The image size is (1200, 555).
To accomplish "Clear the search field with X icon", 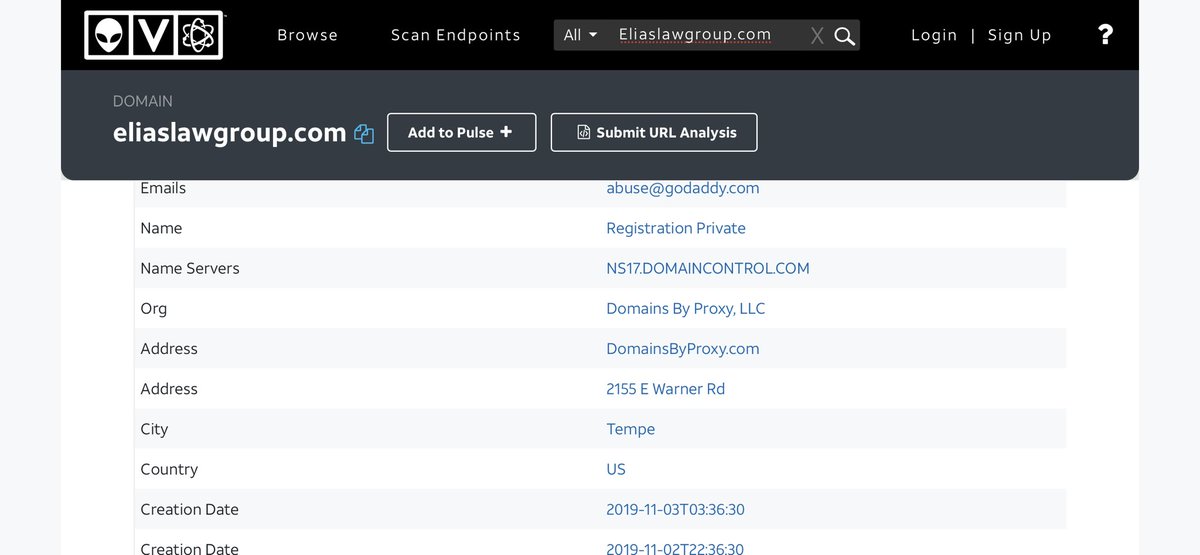I will click(x=817, y=36).
